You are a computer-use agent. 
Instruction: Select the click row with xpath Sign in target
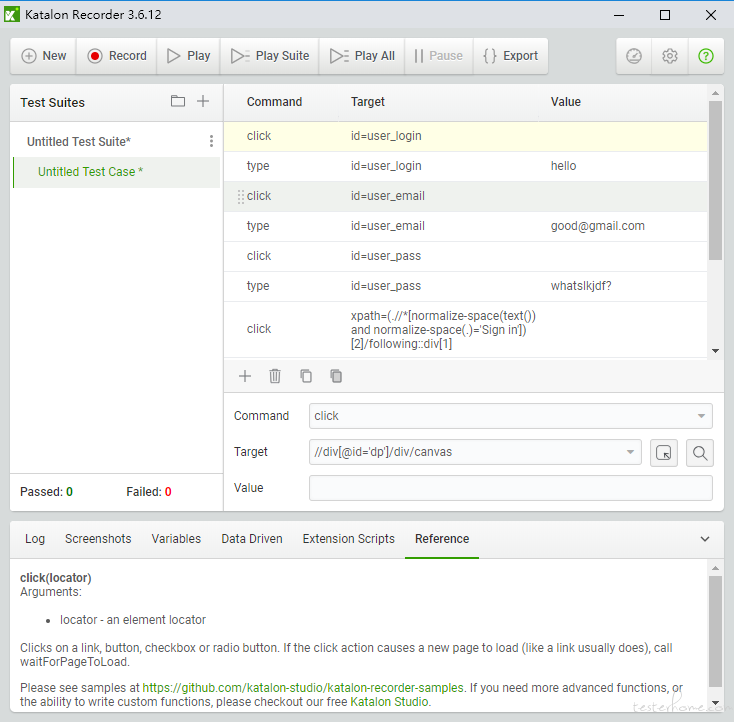(x=466, y=330)
